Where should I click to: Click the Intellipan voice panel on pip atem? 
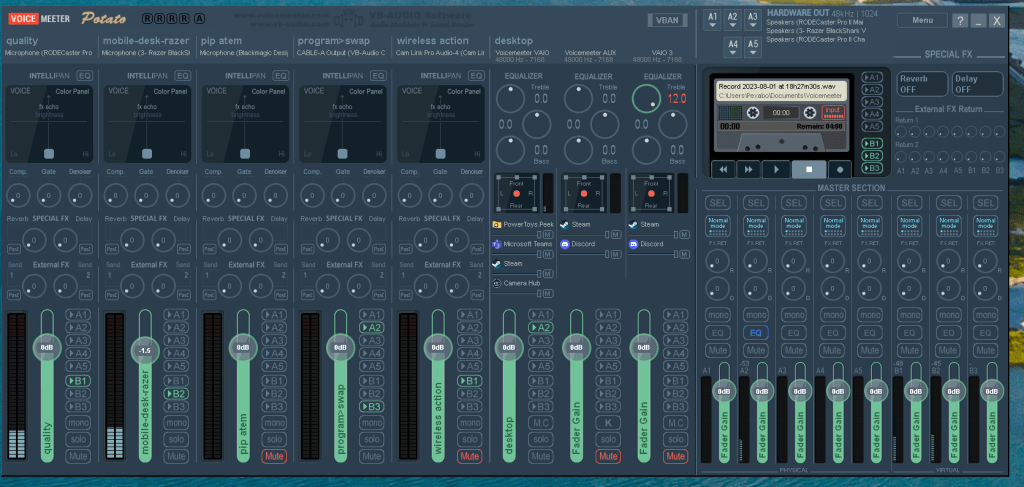(x=244, y=123)
